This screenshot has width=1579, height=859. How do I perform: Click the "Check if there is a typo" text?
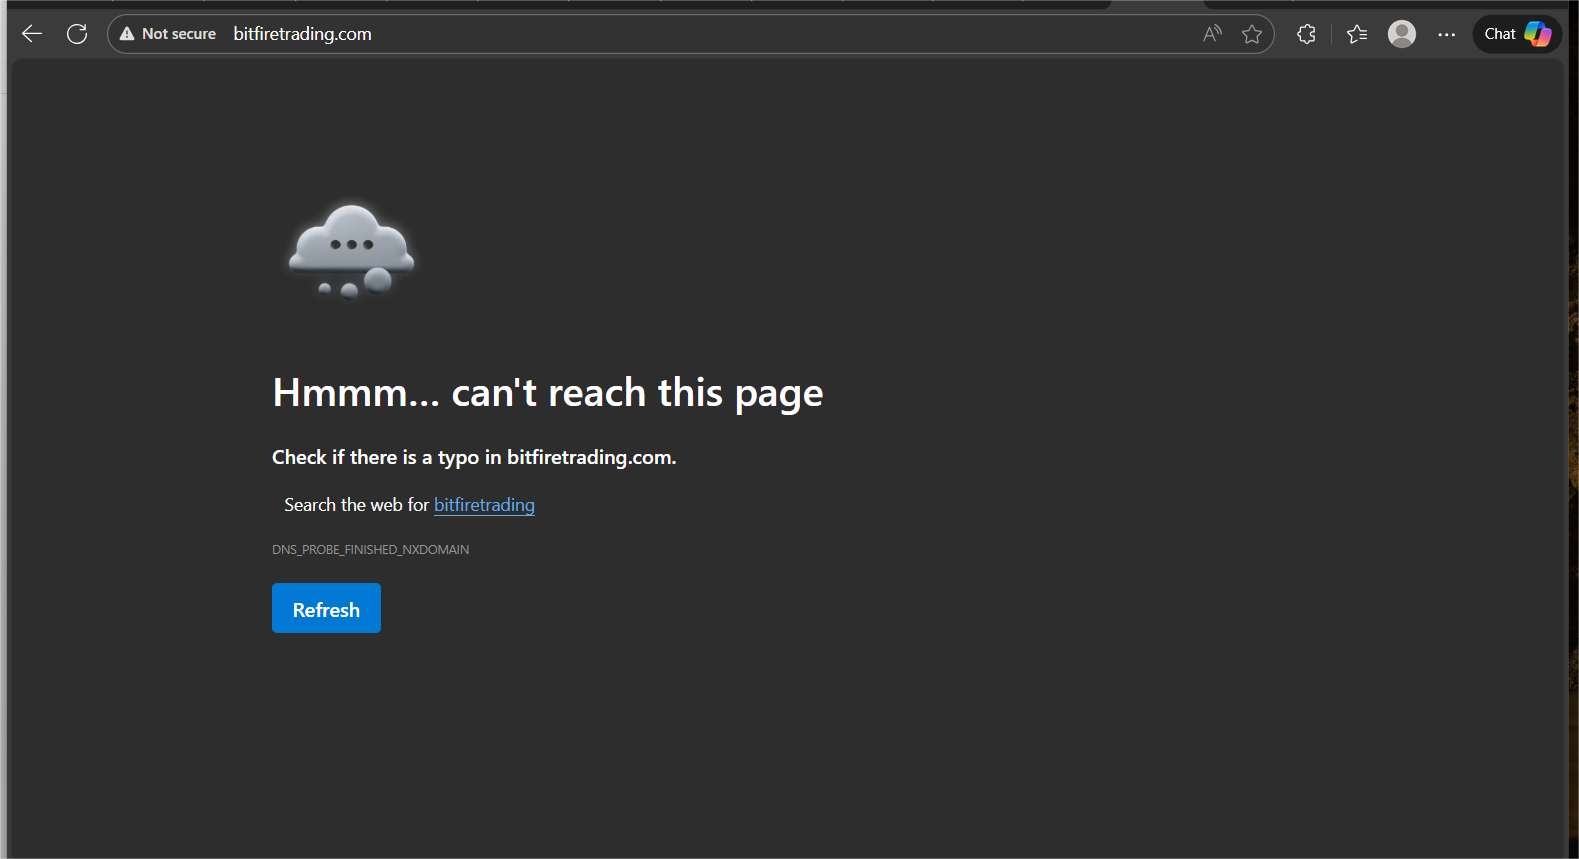(x=474, y=457)
